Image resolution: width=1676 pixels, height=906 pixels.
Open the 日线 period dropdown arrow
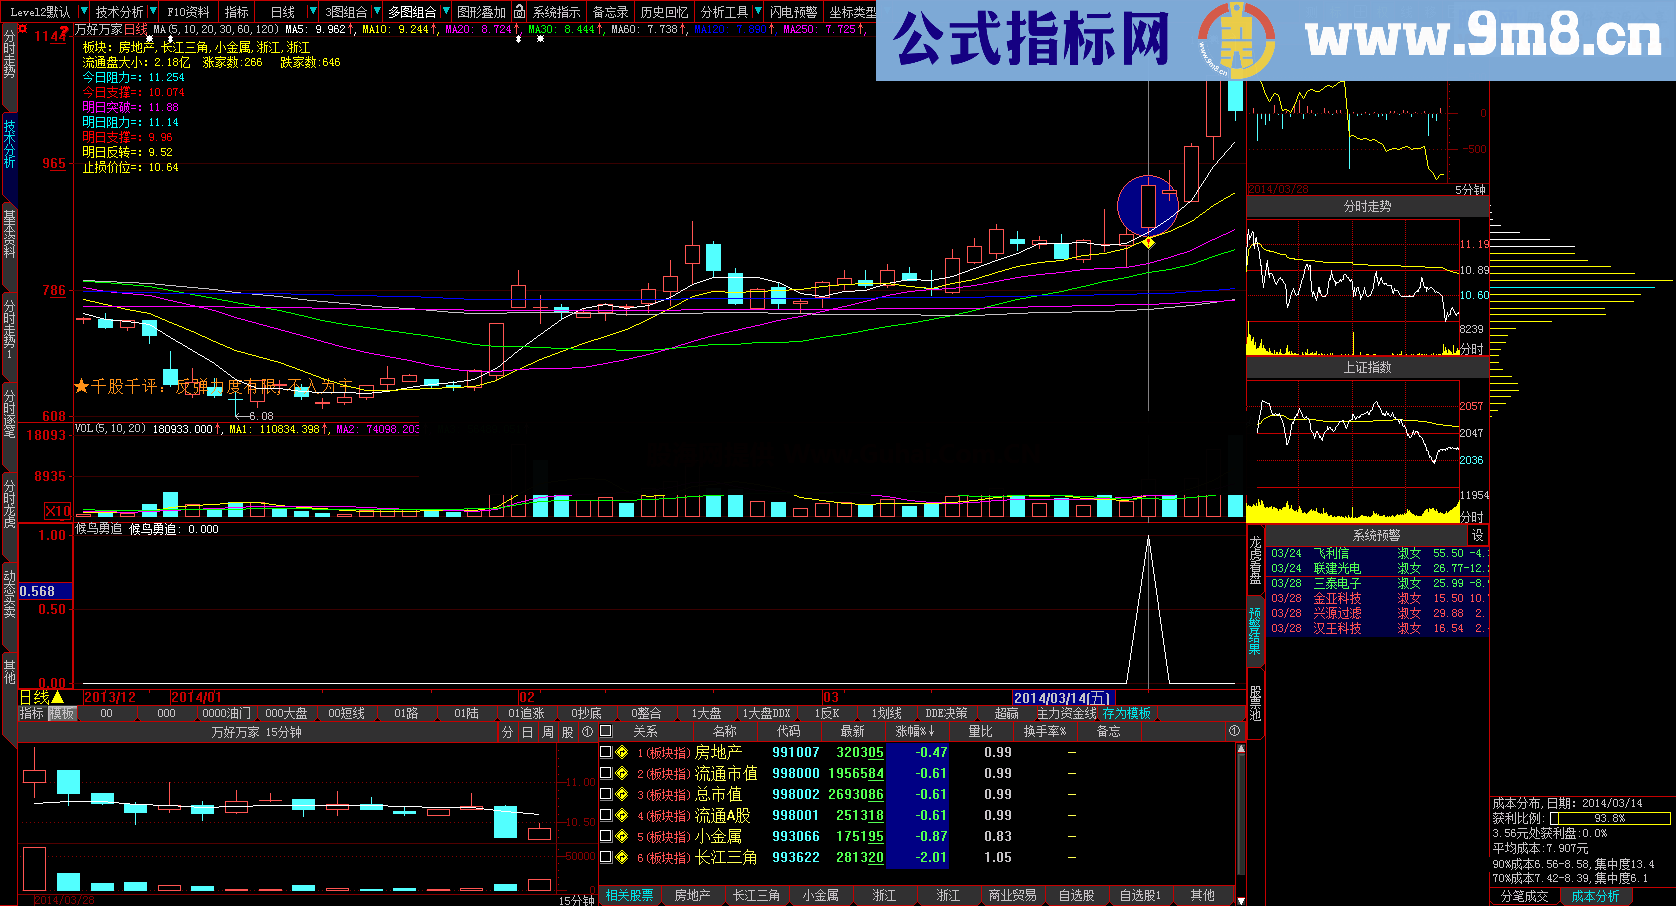pyautogui.click(x=312, y=12)
